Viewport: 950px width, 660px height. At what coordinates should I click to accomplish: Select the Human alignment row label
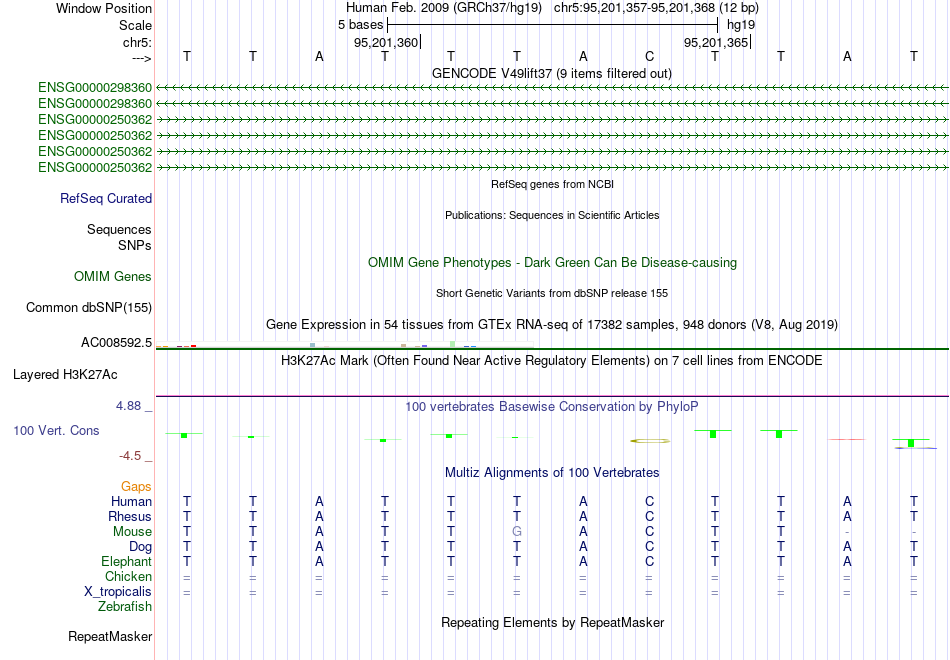point(131,502)
